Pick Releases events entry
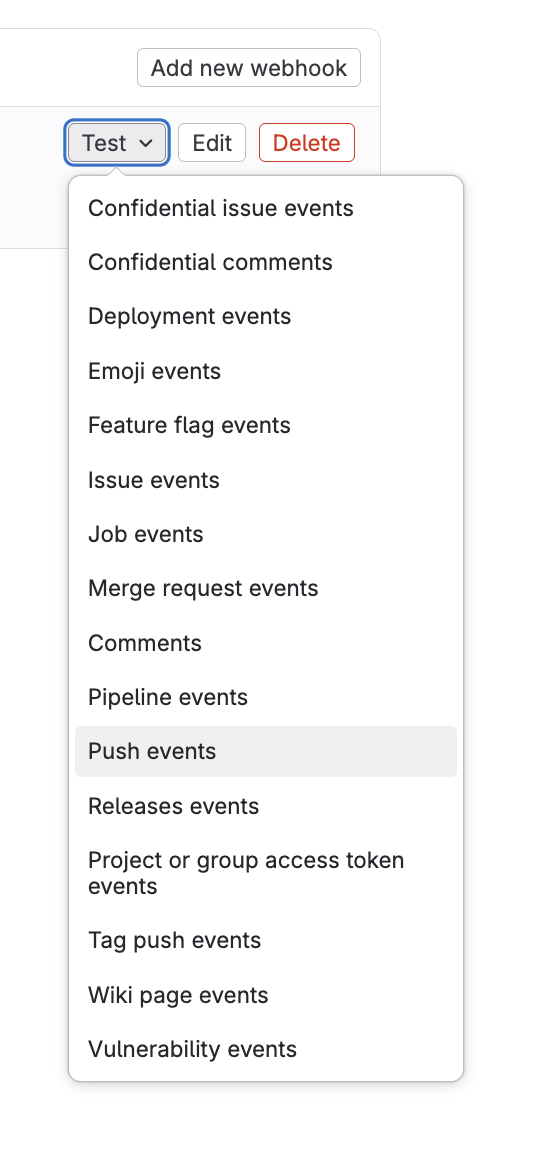The width and height of the screenshot is (536, 1152). coord(266,806)
